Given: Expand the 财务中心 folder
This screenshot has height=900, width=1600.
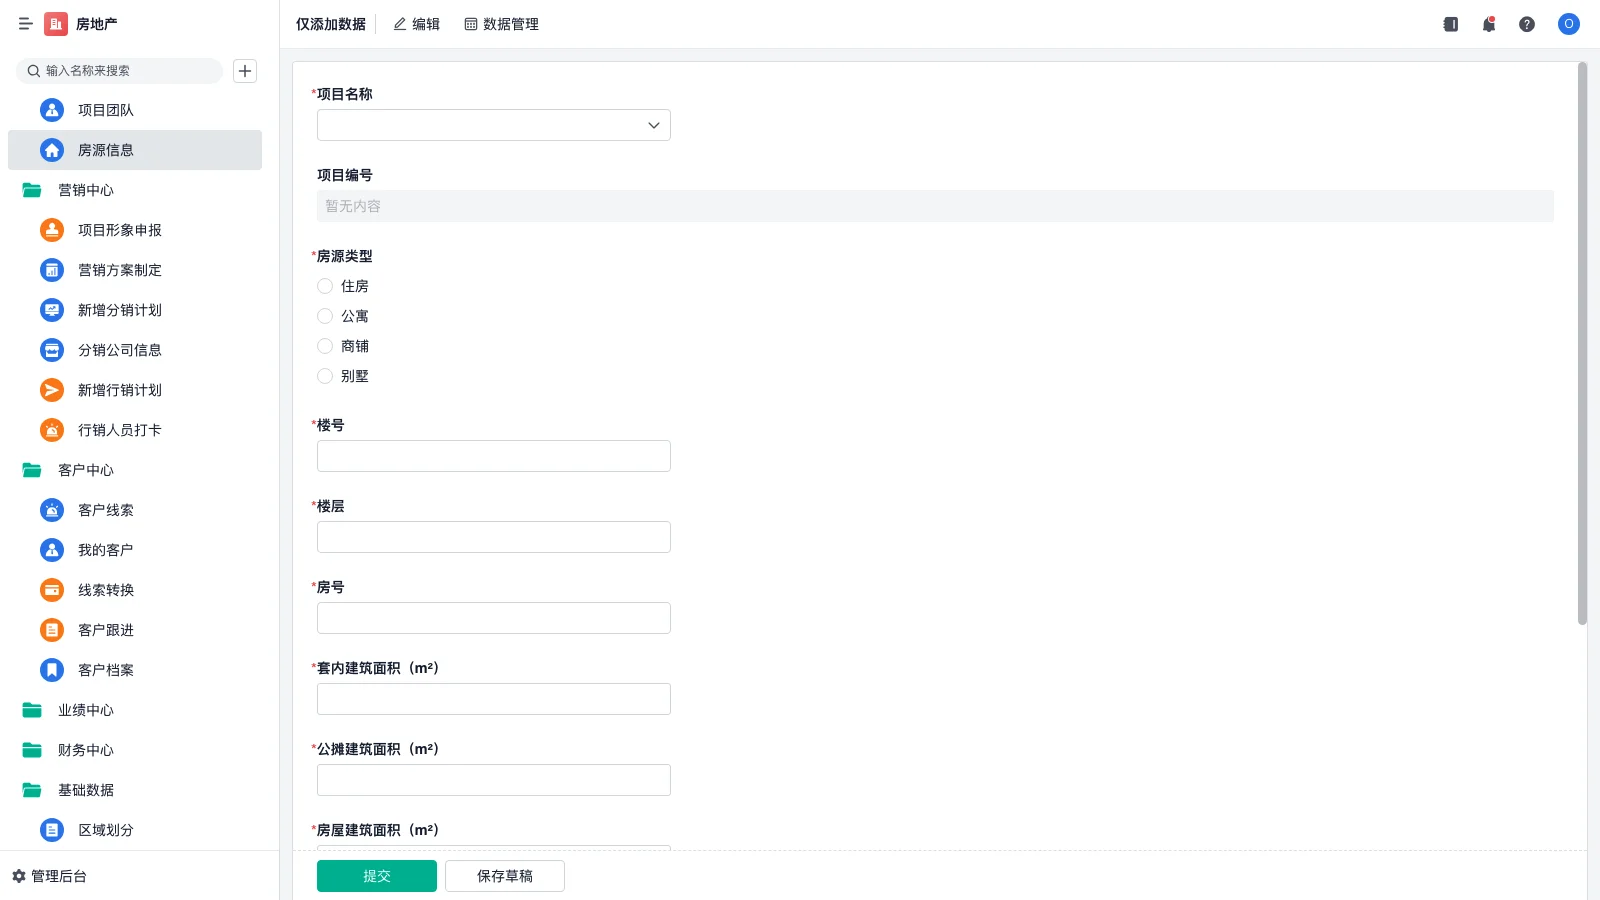Looking at the screenshot, I should [x=32, y=750].
